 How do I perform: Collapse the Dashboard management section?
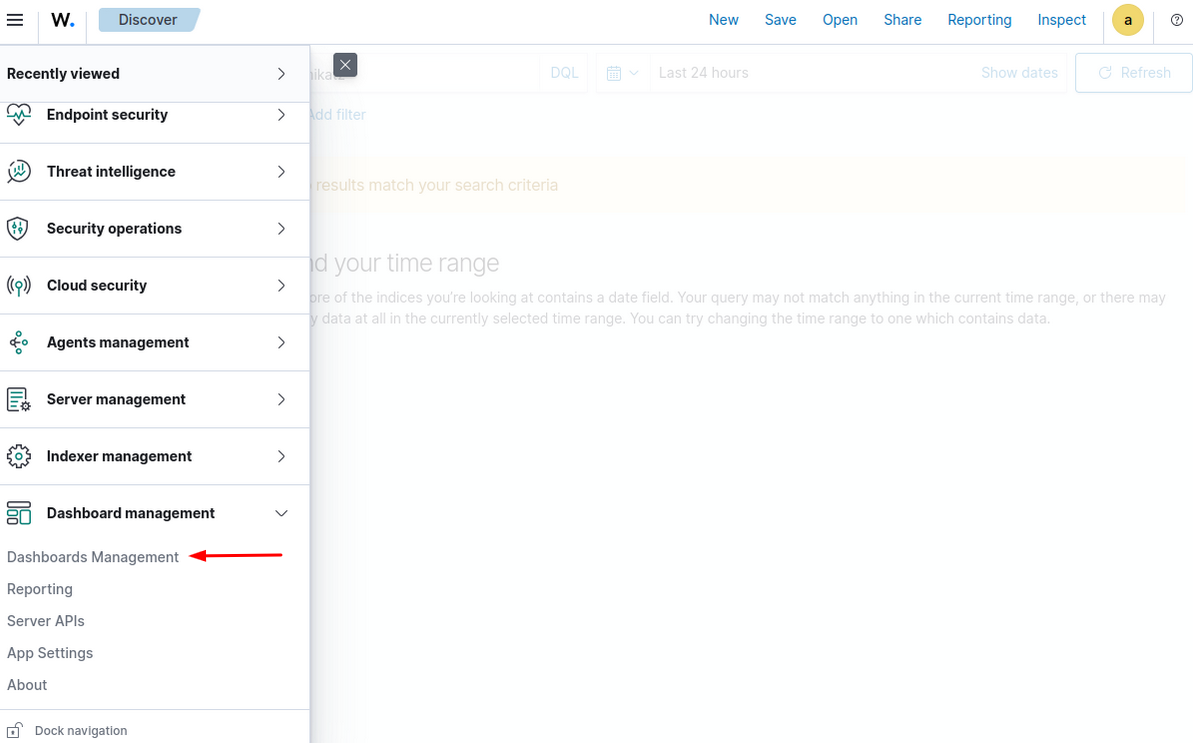tap(281, 514)
